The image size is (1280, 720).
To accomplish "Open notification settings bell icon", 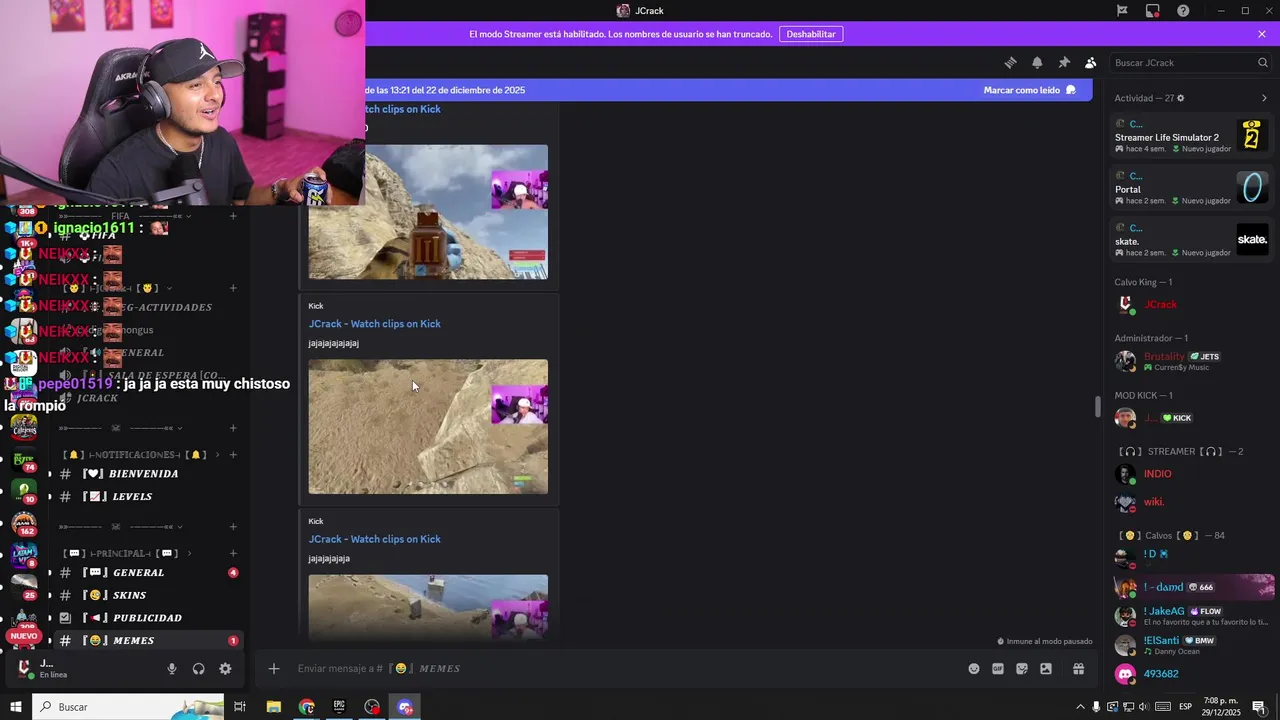I will point(1037,62).
